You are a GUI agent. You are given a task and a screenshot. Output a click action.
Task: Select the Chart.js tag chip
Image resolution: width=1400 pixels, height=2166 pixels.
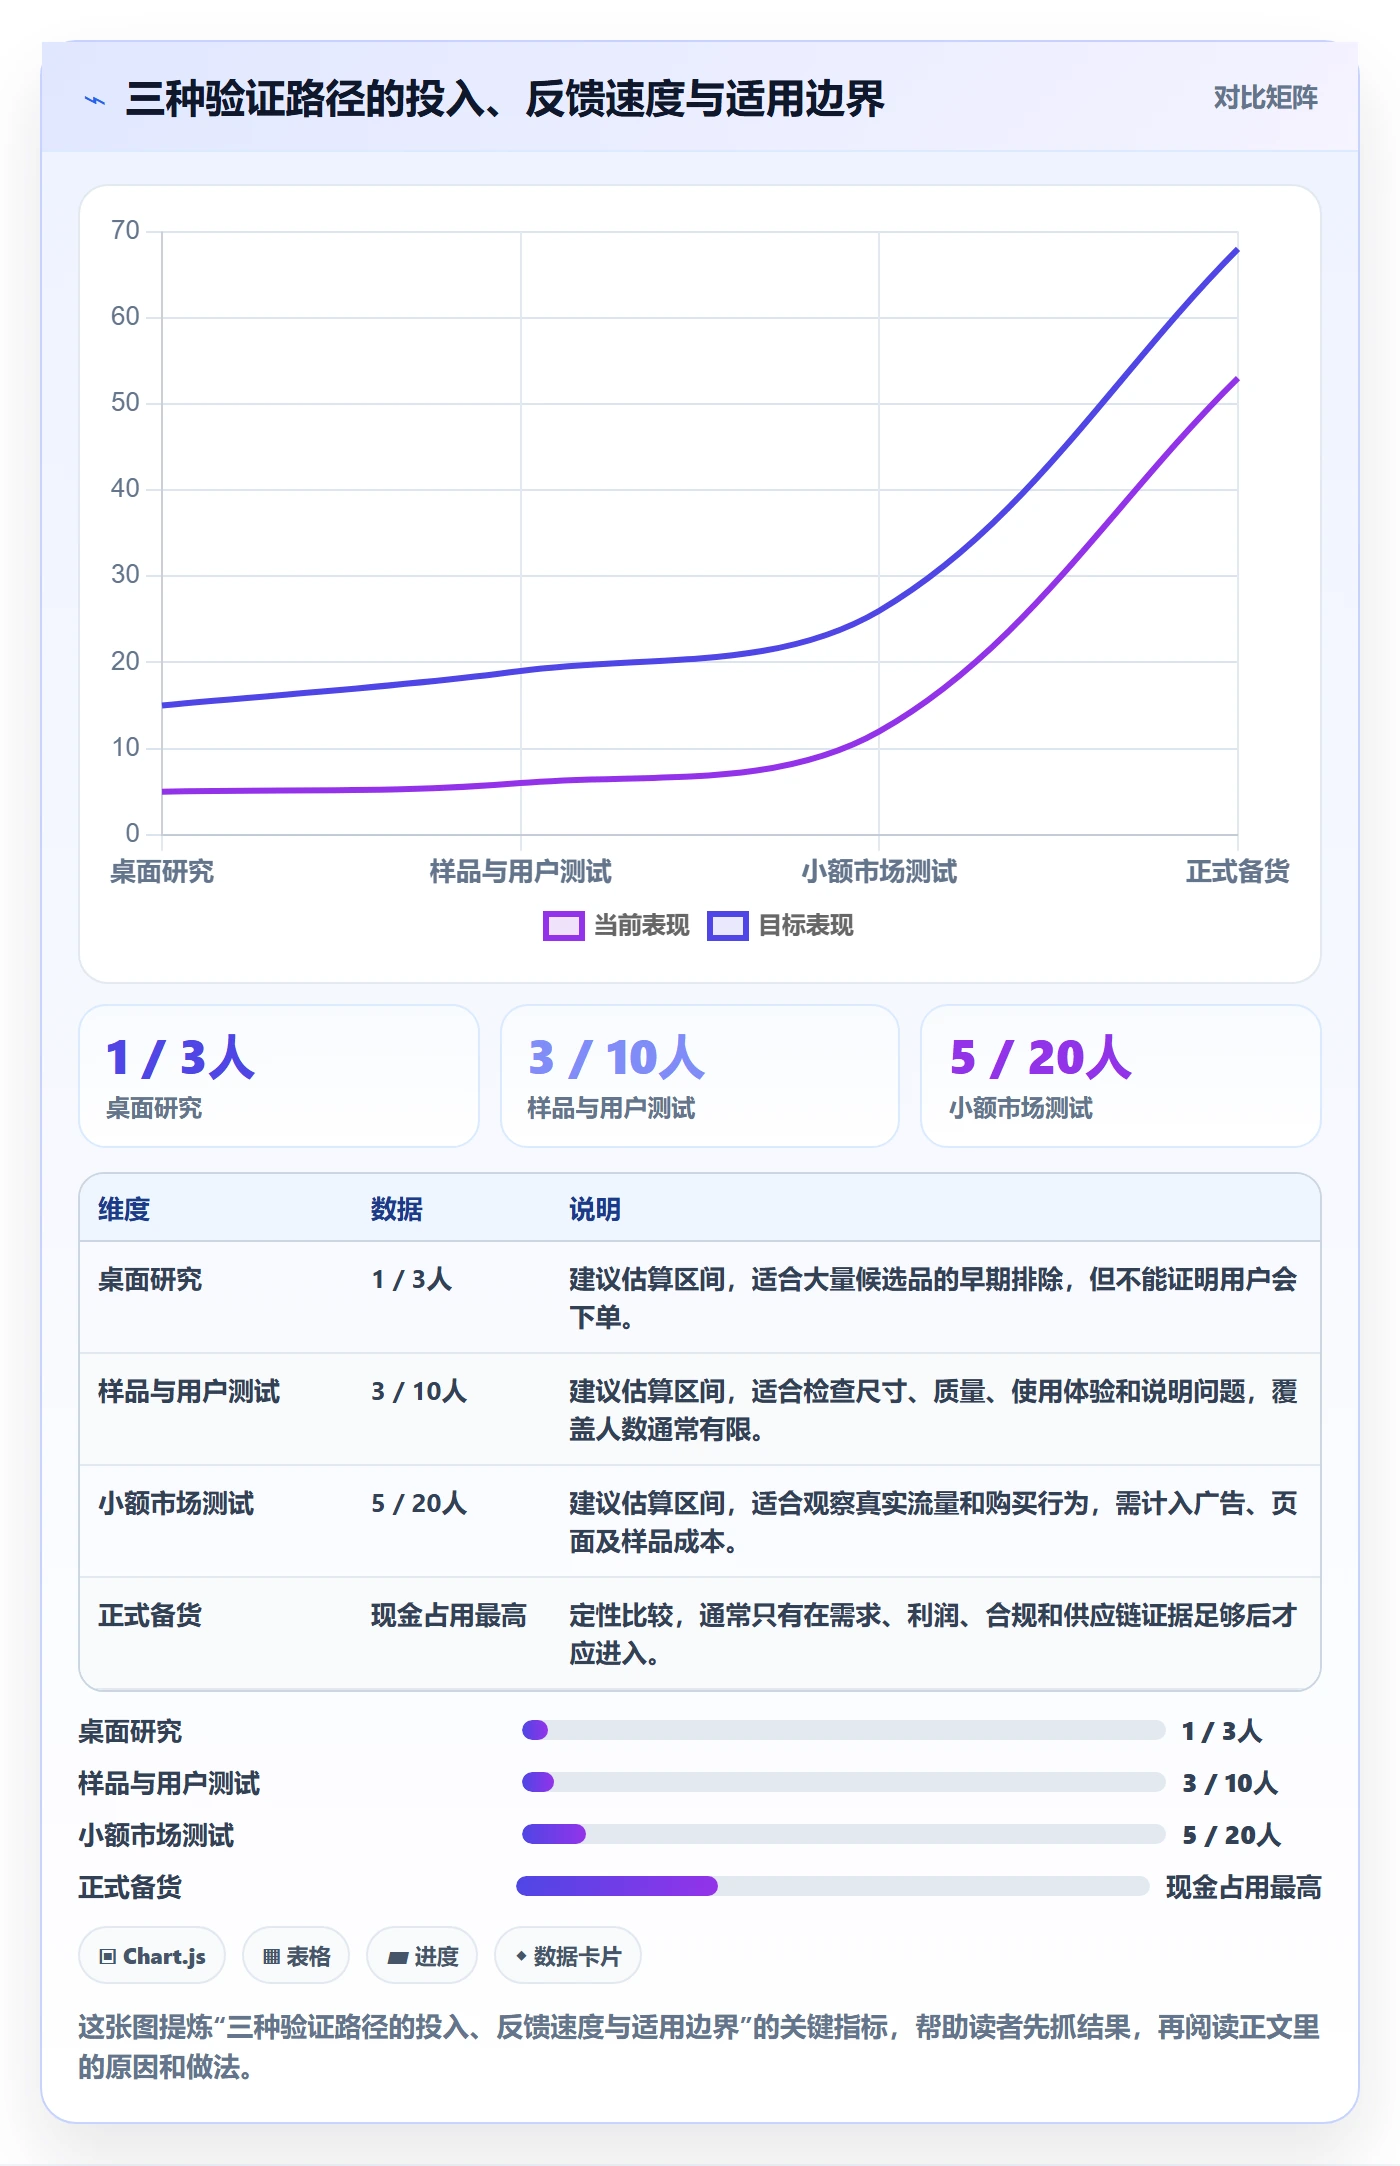tap(152, 1955)
